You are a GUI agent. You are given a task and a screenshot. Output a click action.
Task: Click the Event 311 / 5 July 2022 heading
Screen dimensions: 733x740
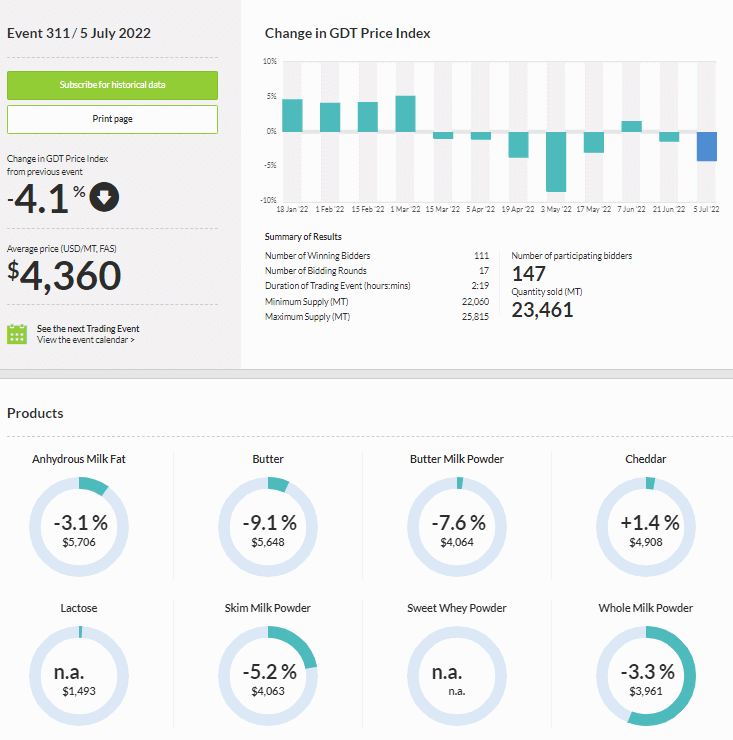[79, 33]
